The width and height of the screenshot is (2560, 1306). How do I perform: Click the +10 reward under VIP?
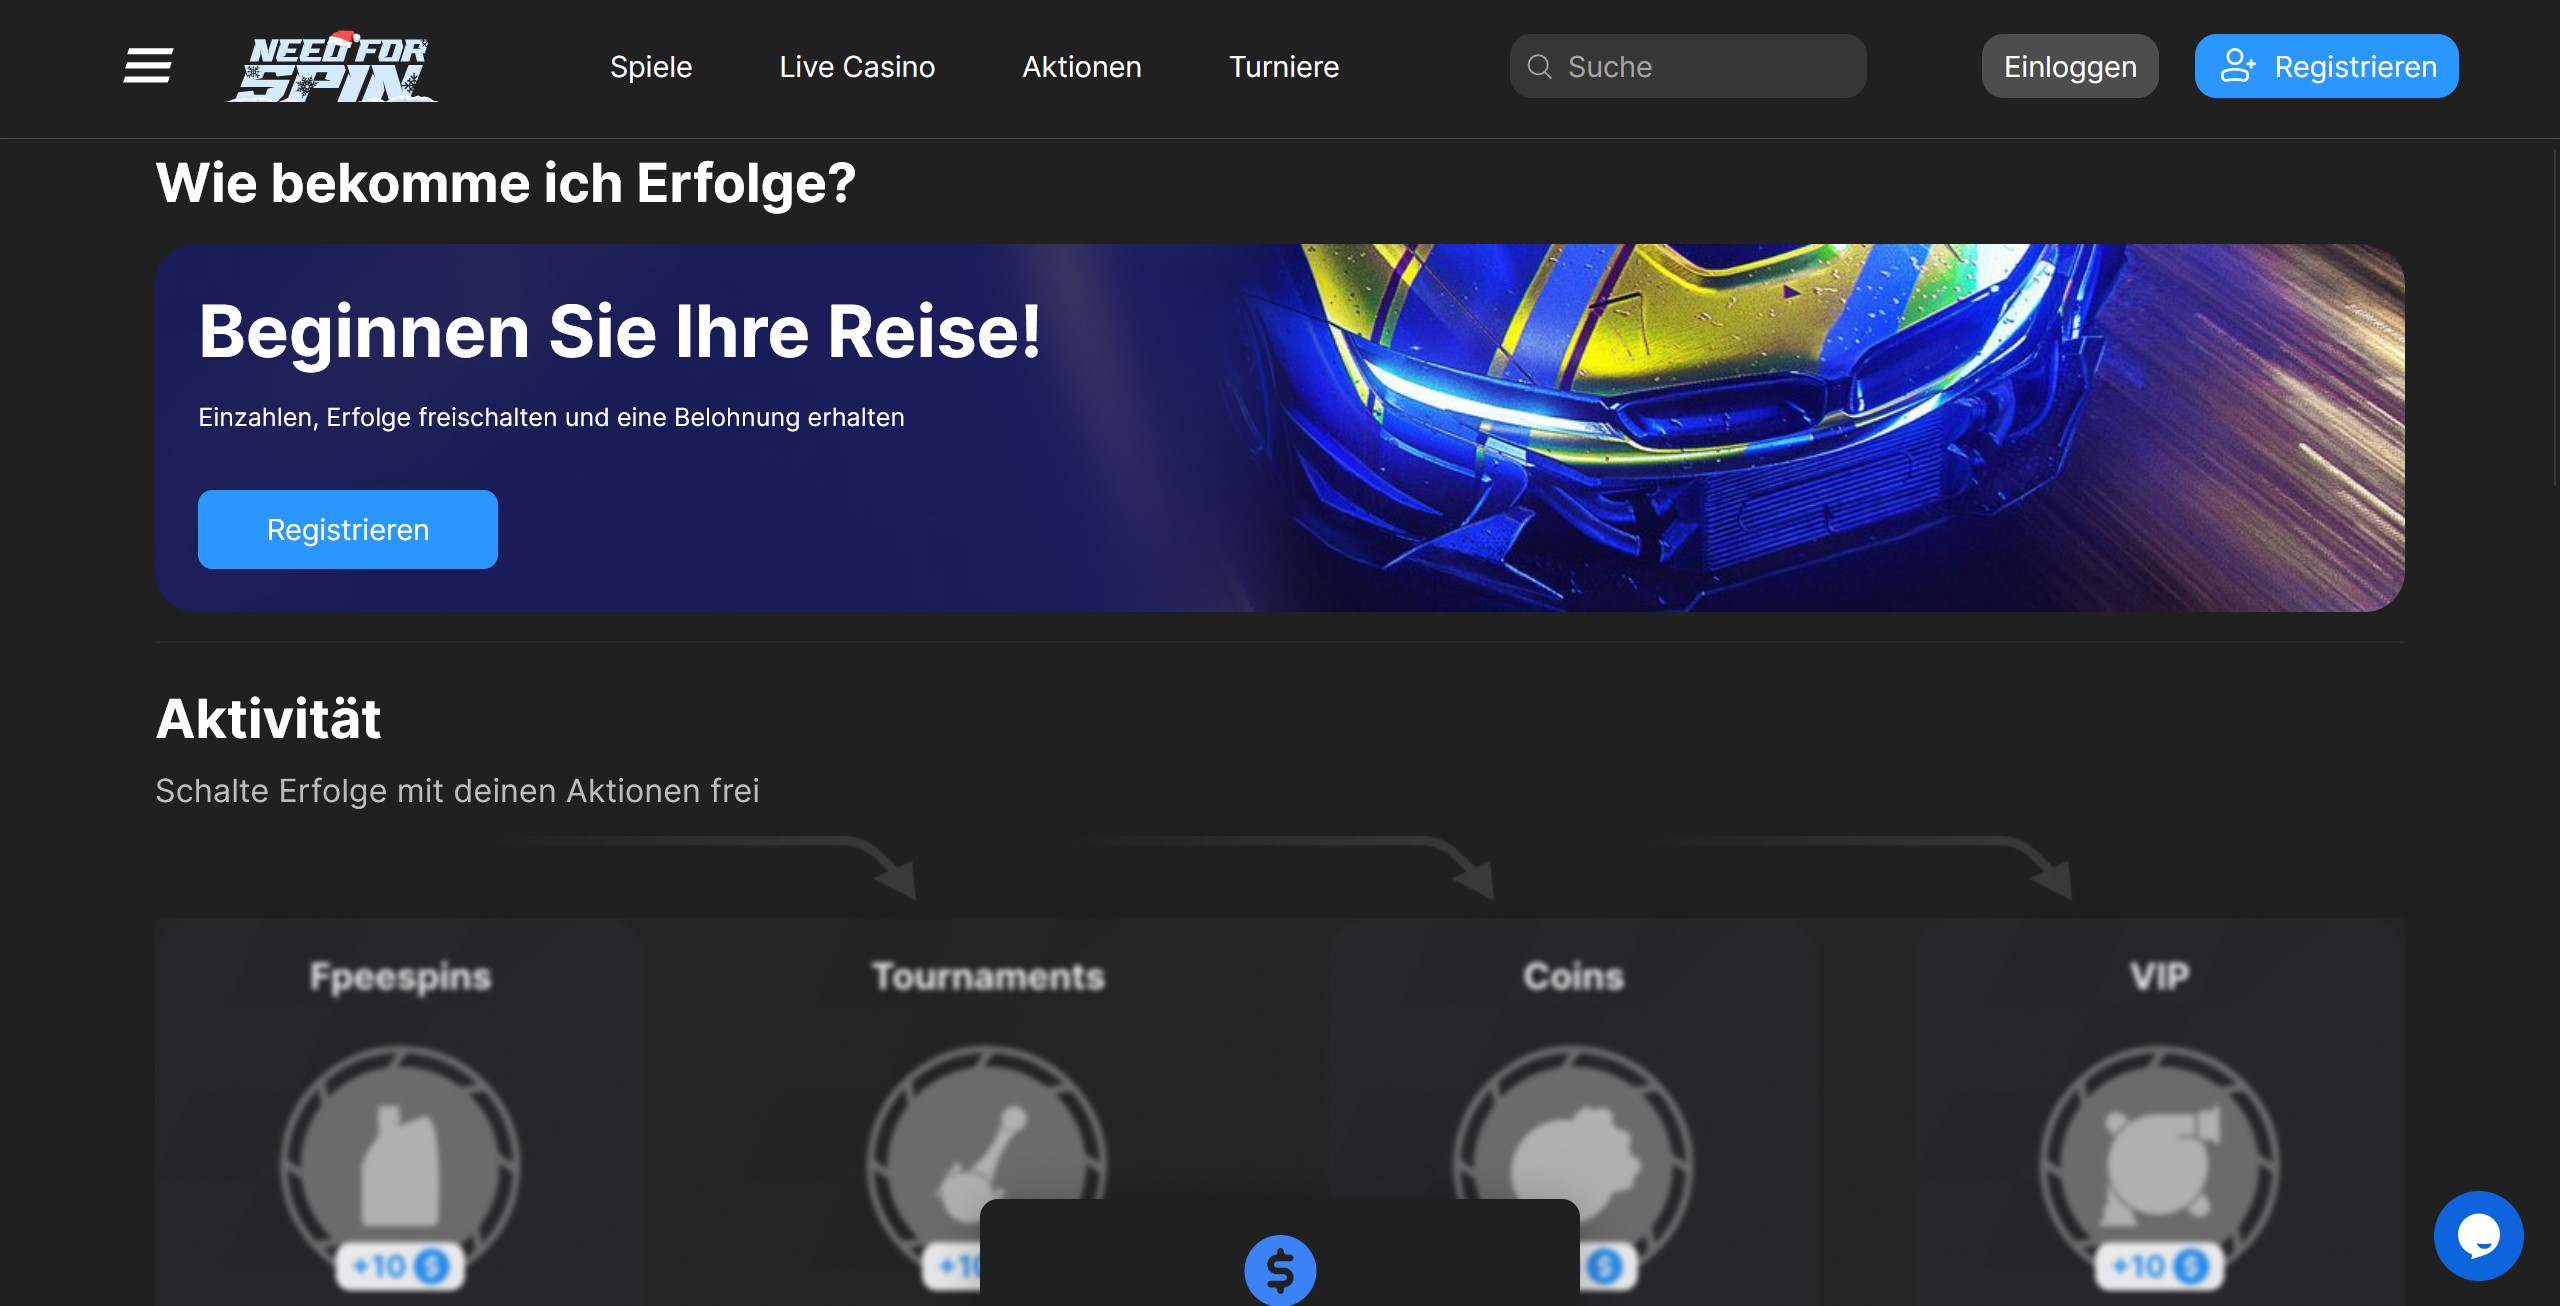tap(2160, 1266)
